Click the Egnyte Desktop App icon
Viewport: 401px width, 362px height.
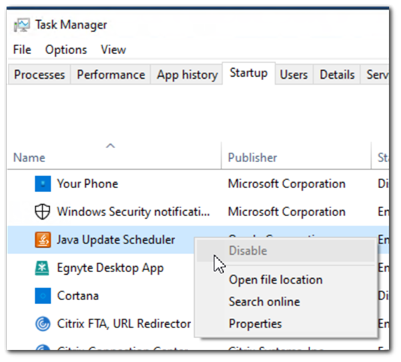tap(43, 268)
